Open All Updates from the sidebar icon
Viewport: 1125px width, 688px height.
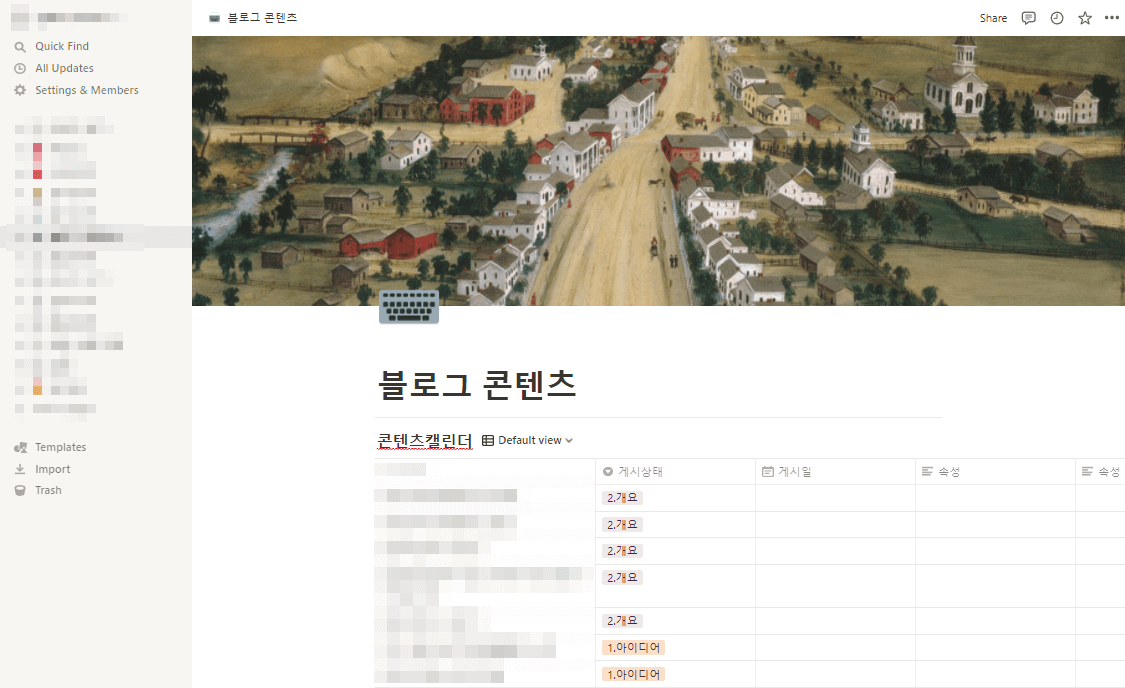(20, 67)
